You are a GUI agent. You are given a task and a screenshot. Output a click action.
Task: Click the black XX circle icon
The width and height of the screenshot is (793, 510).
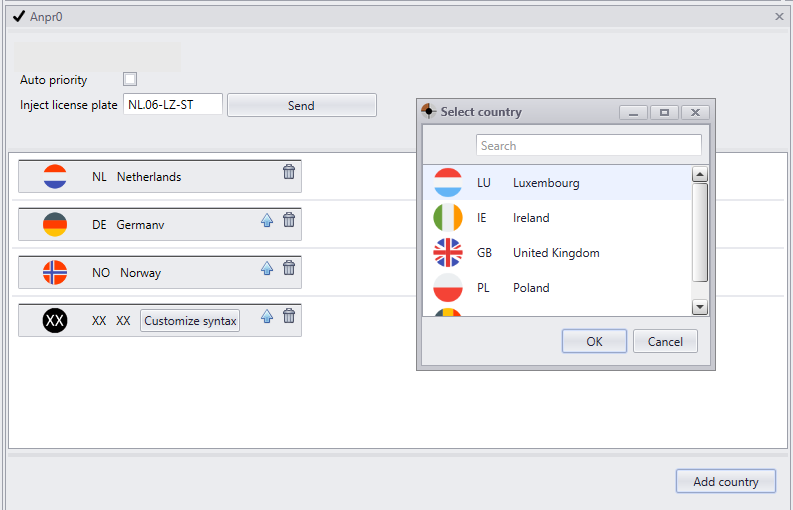[55, 321]
